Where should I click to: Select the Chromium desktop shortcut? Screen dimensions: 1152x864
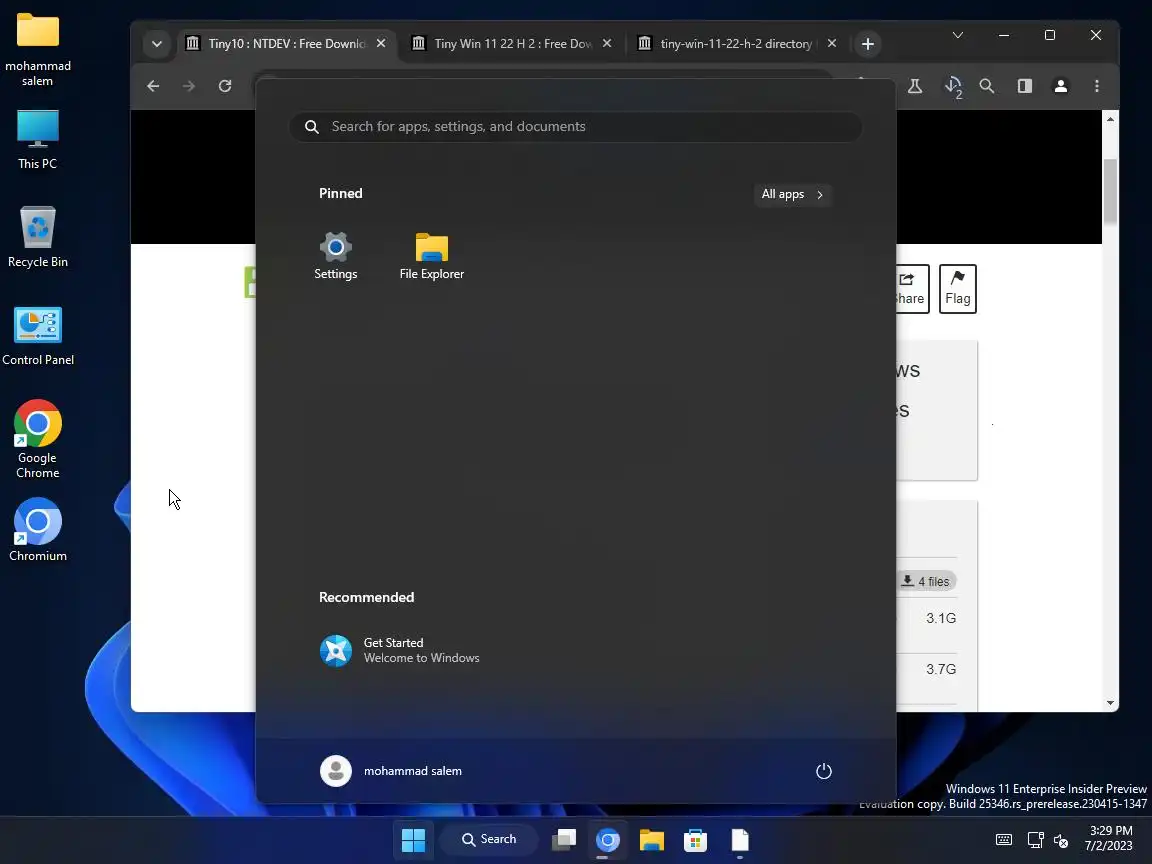pyautogui.click(x=37, y=530)
